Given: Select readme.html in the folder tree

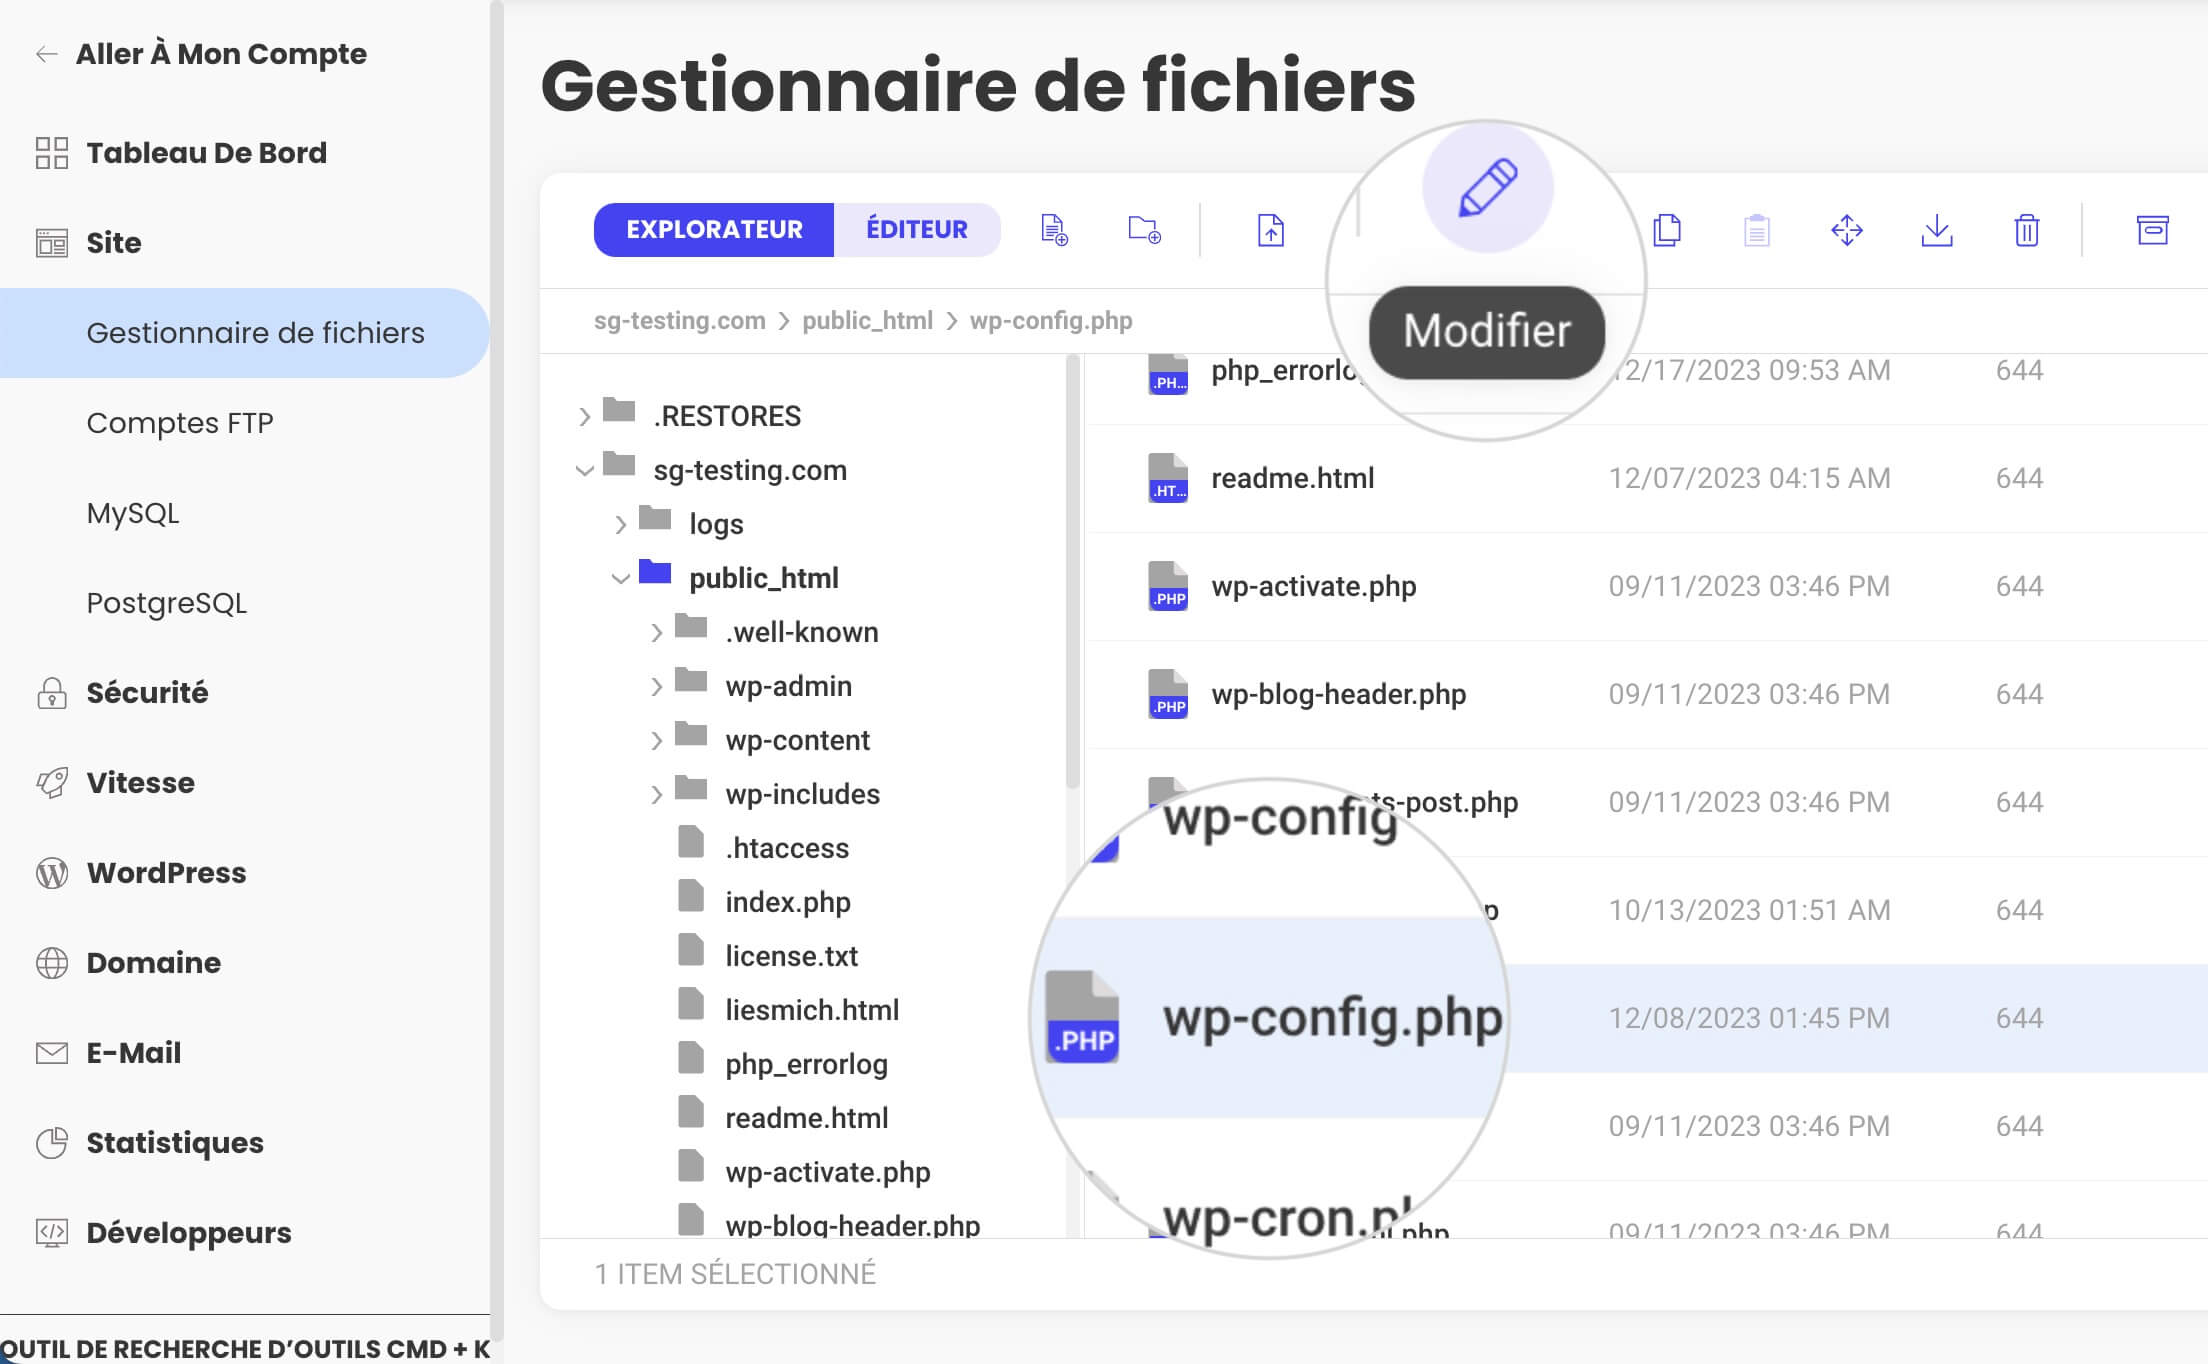Looking at the screenshot, I should tap(806, 1119).
